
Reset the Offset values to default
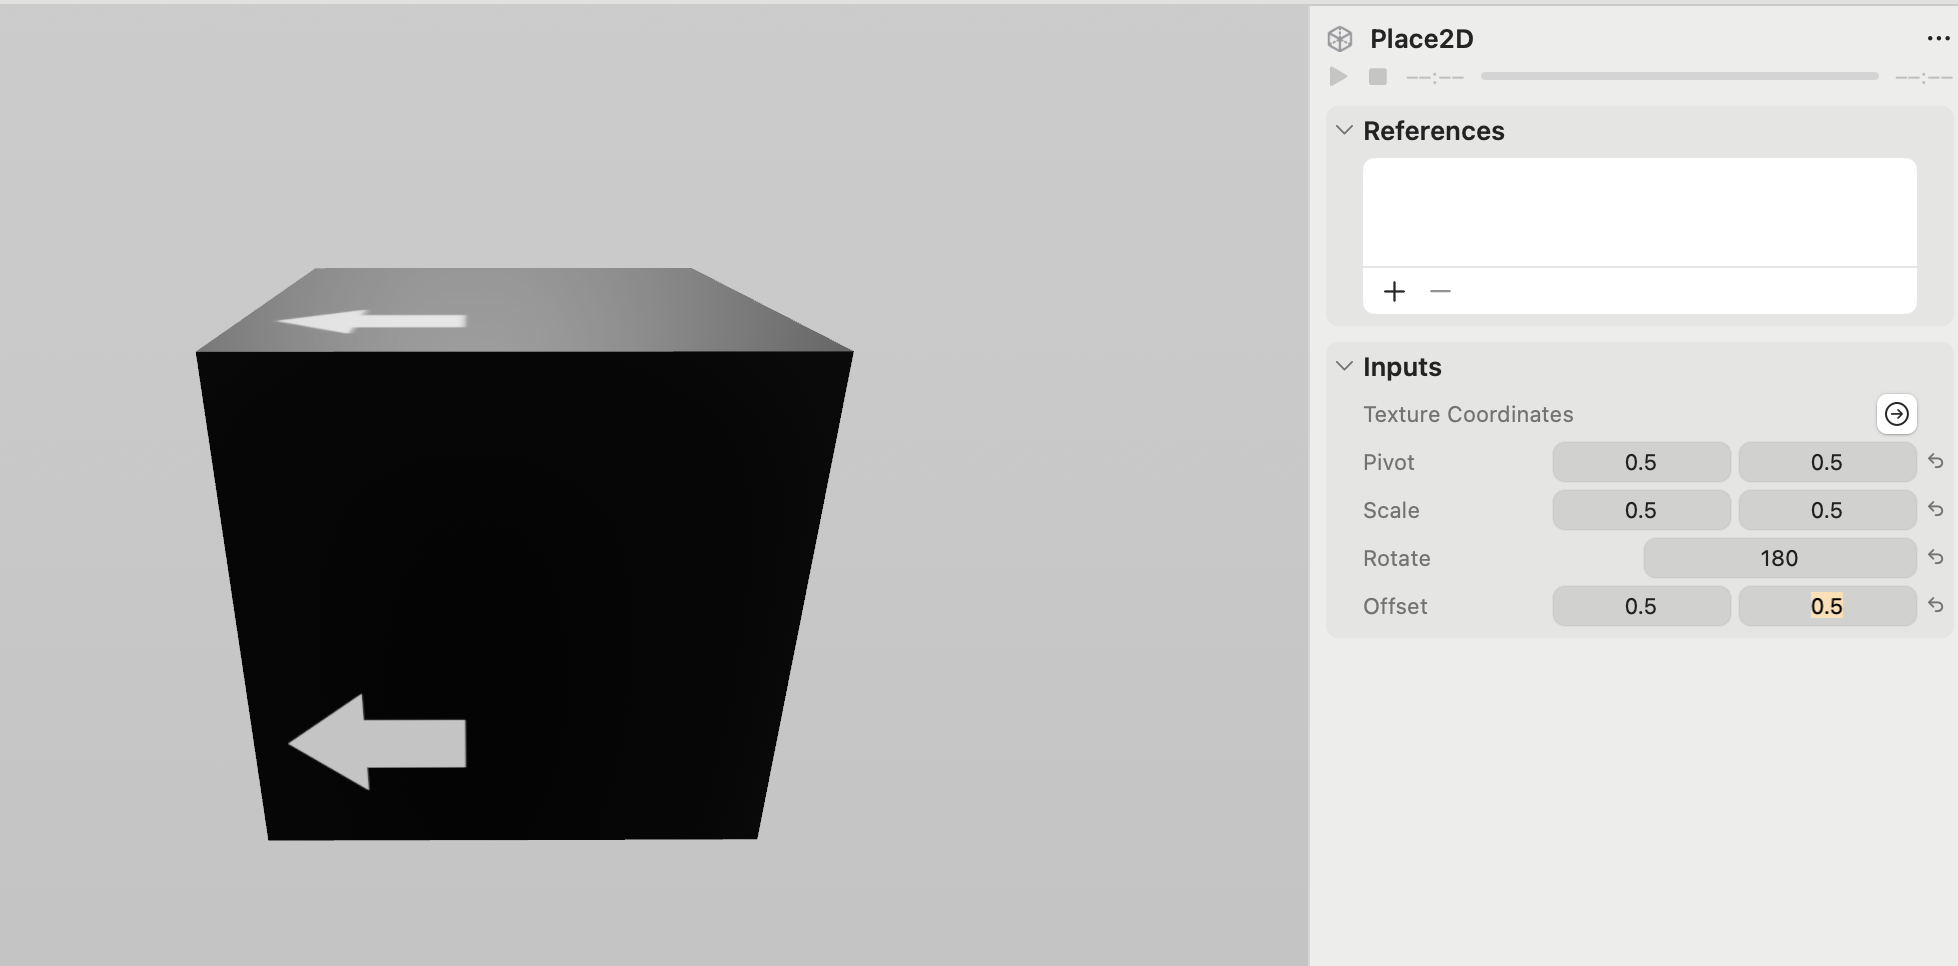click(1937, 605)
